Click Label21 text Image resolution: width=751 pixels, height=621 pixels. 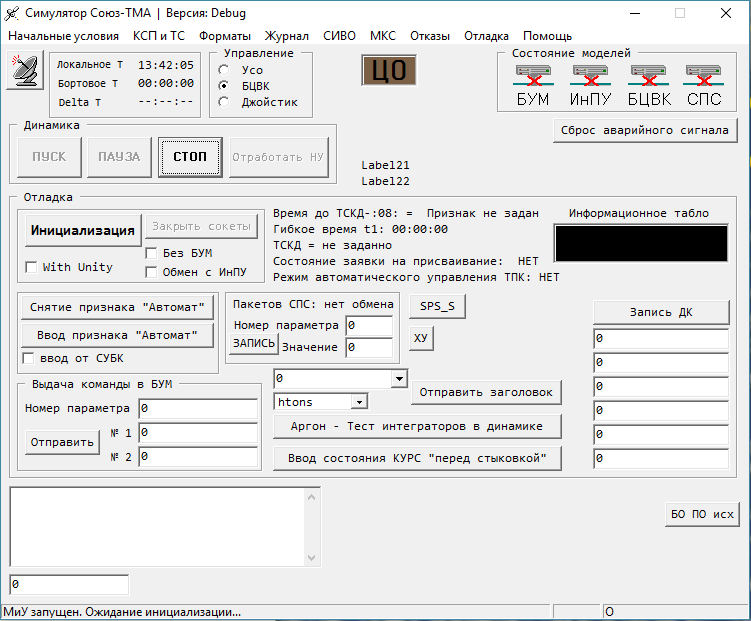pyautogui.click(x=385, y=165)
